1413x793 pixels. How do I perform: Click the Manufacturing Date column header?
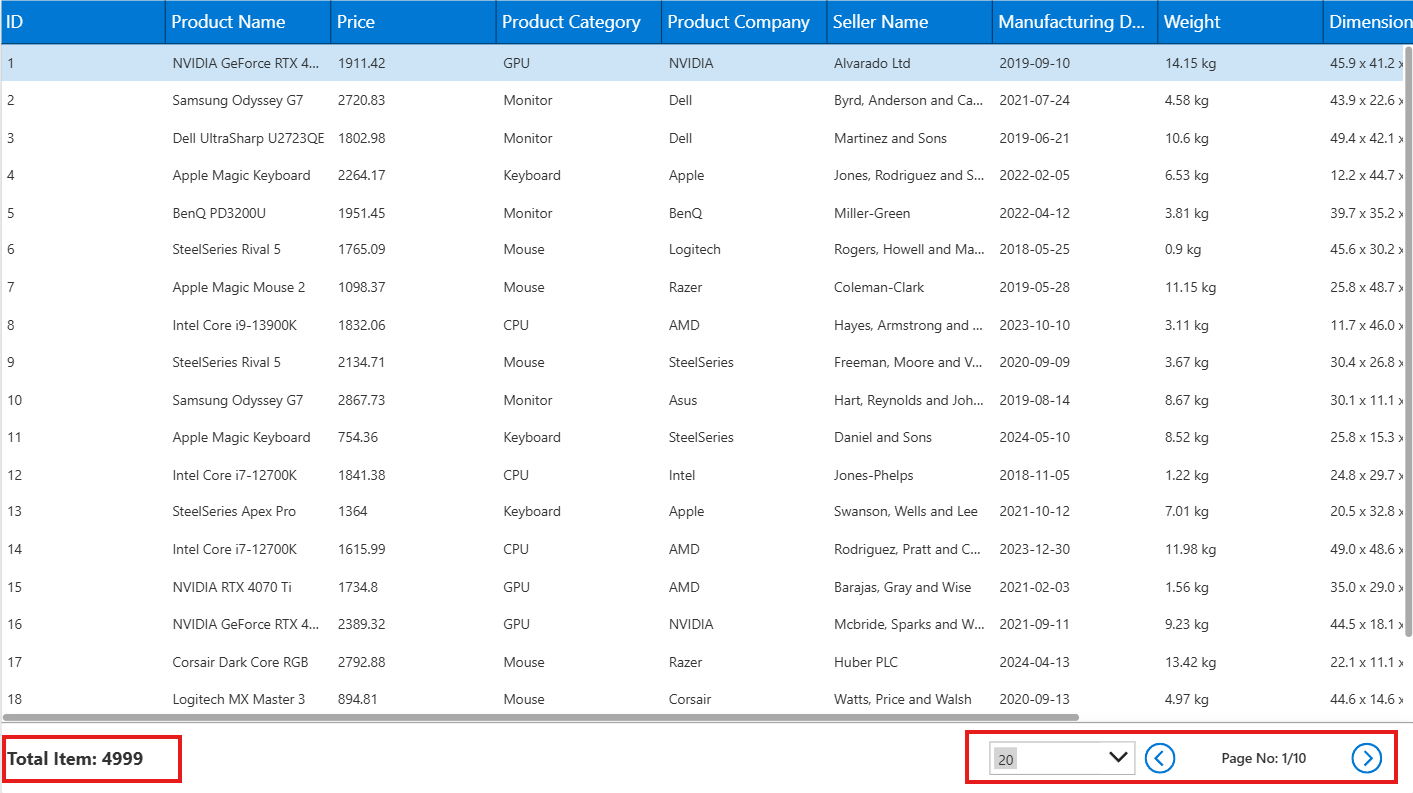click(x=1075, y=22)
